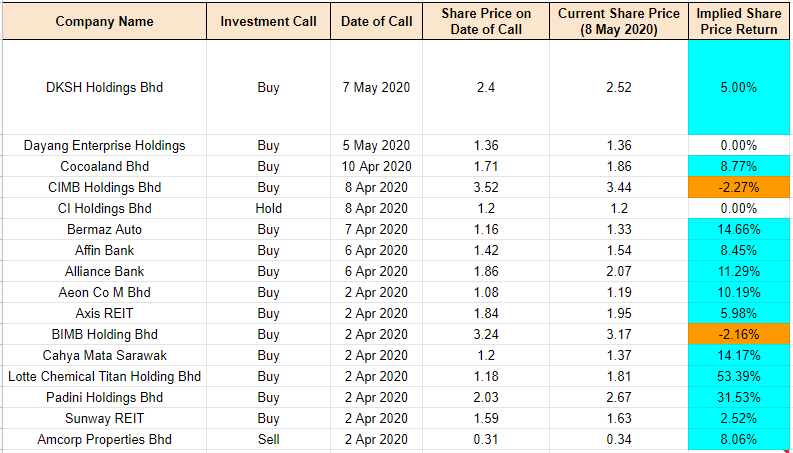793x453 pixels.
Task: Select the Hold call for CI Holdings
Action: pos(268,208)
